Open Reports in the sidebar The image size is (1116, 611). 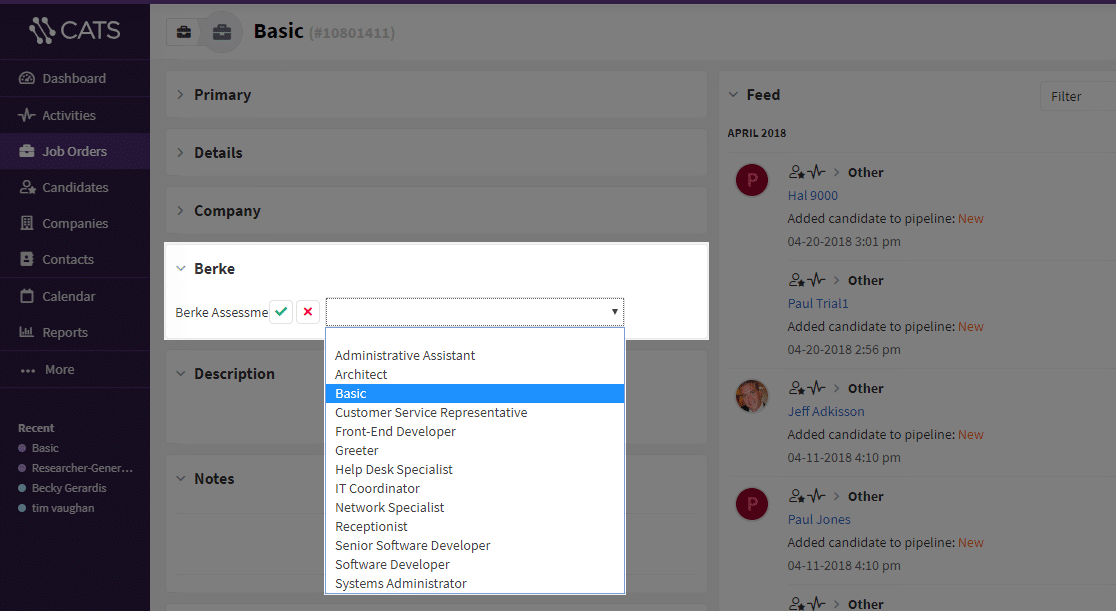[75, 333]
